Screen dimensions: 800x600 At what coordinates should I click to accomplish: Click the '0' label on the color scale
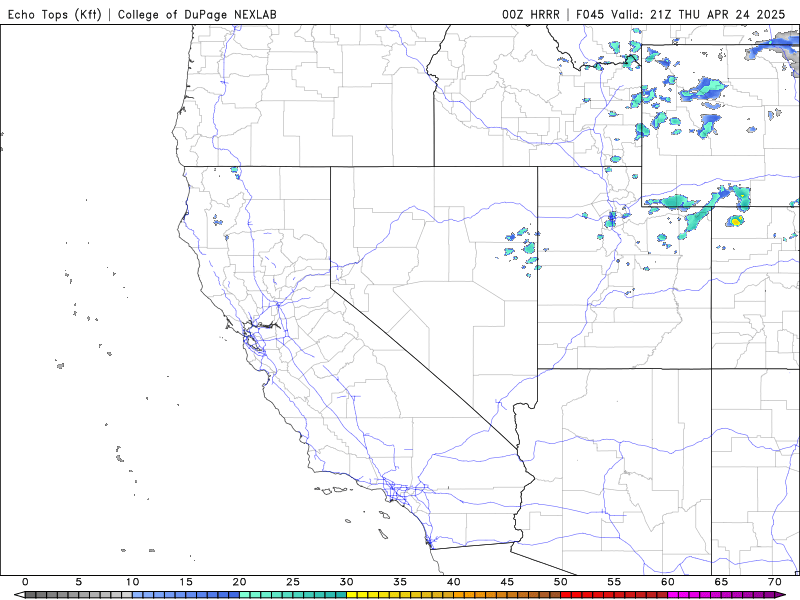point(26,582)
